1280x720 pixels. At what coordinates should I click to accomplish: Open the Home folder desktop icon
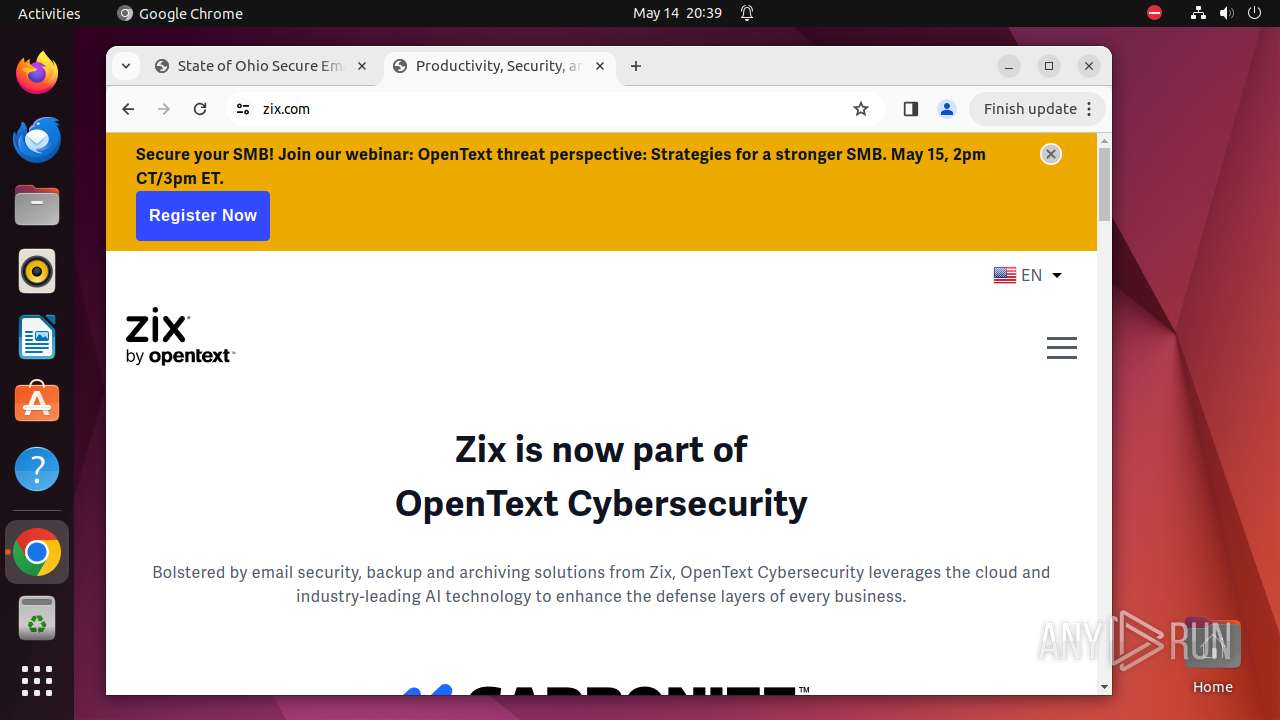point(1212,657)
